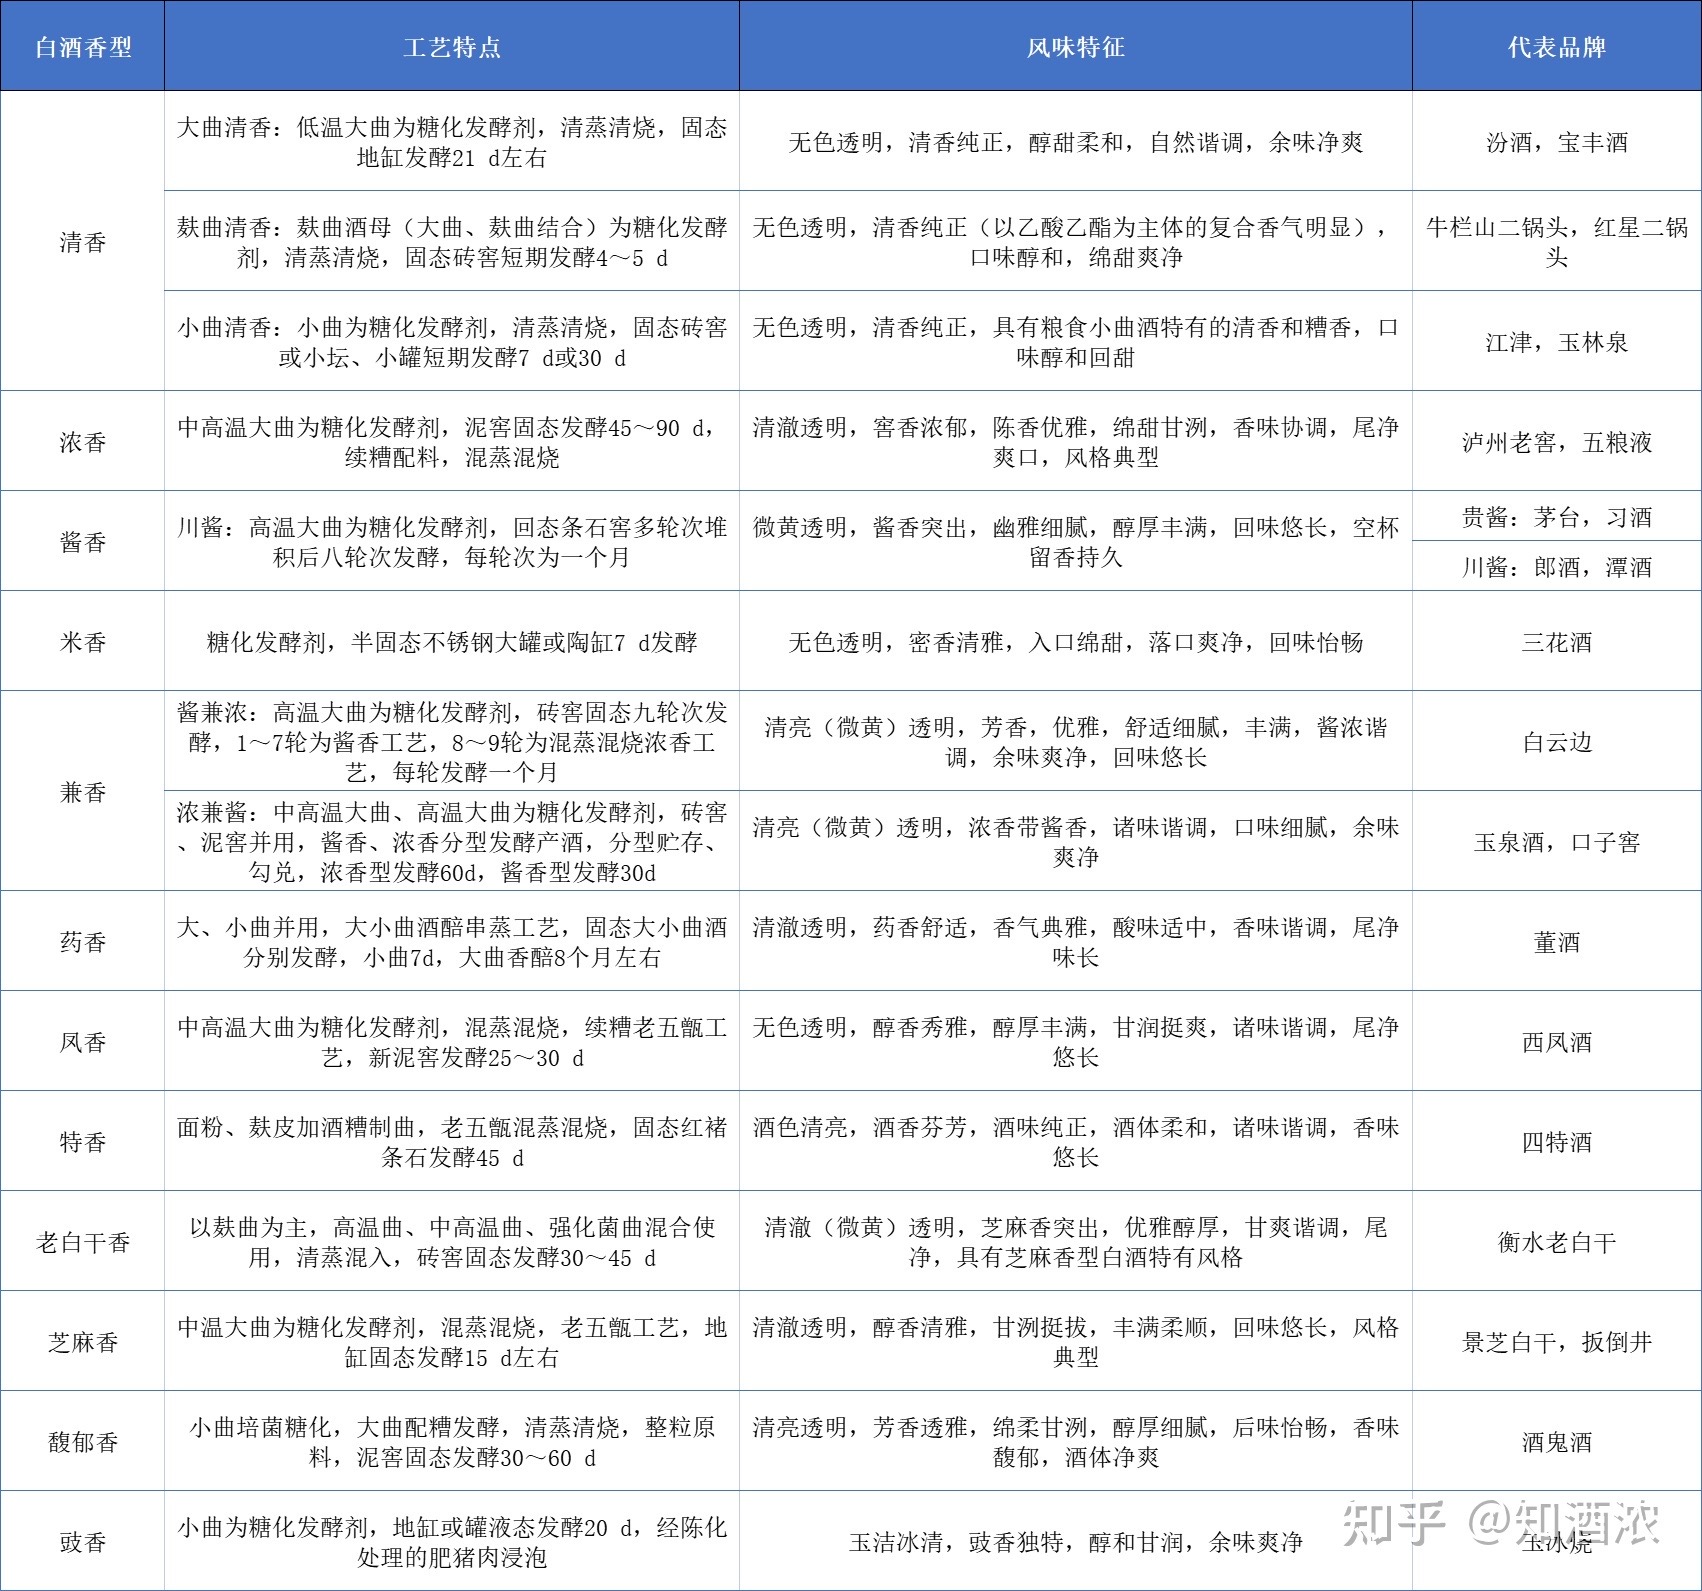Click the 牛栏山二锅头，红星二锅头 brand cell
The height and width of the screenshot is (1591, 1702).
pyautogui.click(x=1557, y=241)
